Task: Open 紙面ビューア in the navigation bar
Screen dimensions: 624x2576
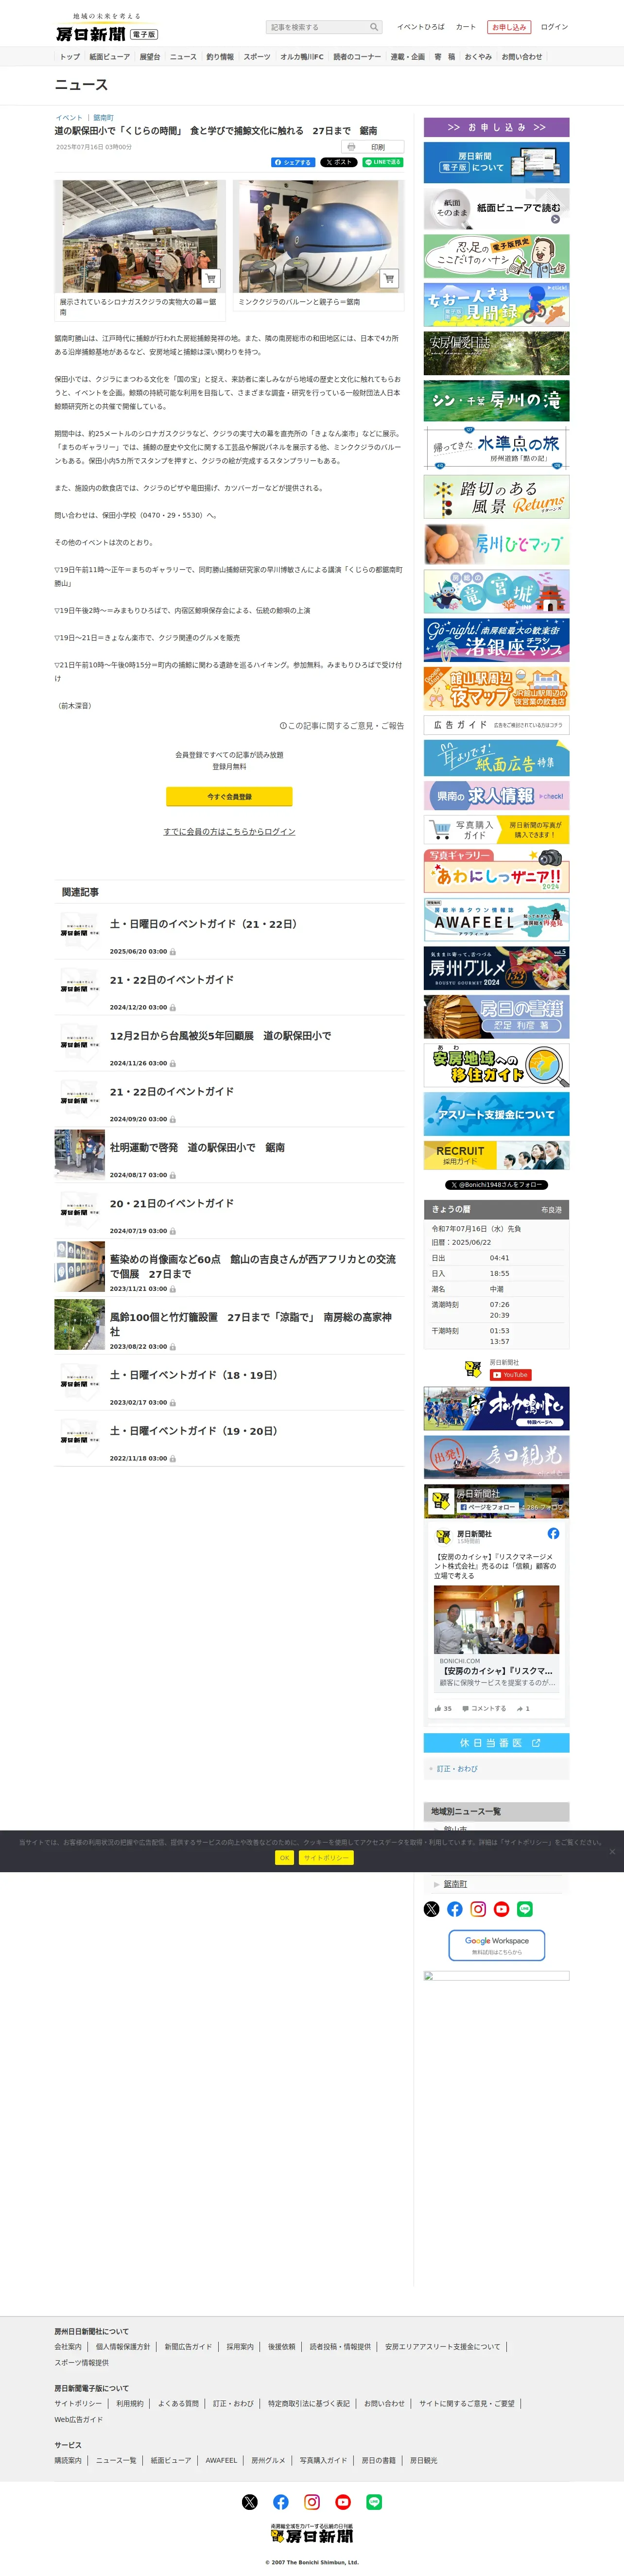Action: (x=109, y=57)
